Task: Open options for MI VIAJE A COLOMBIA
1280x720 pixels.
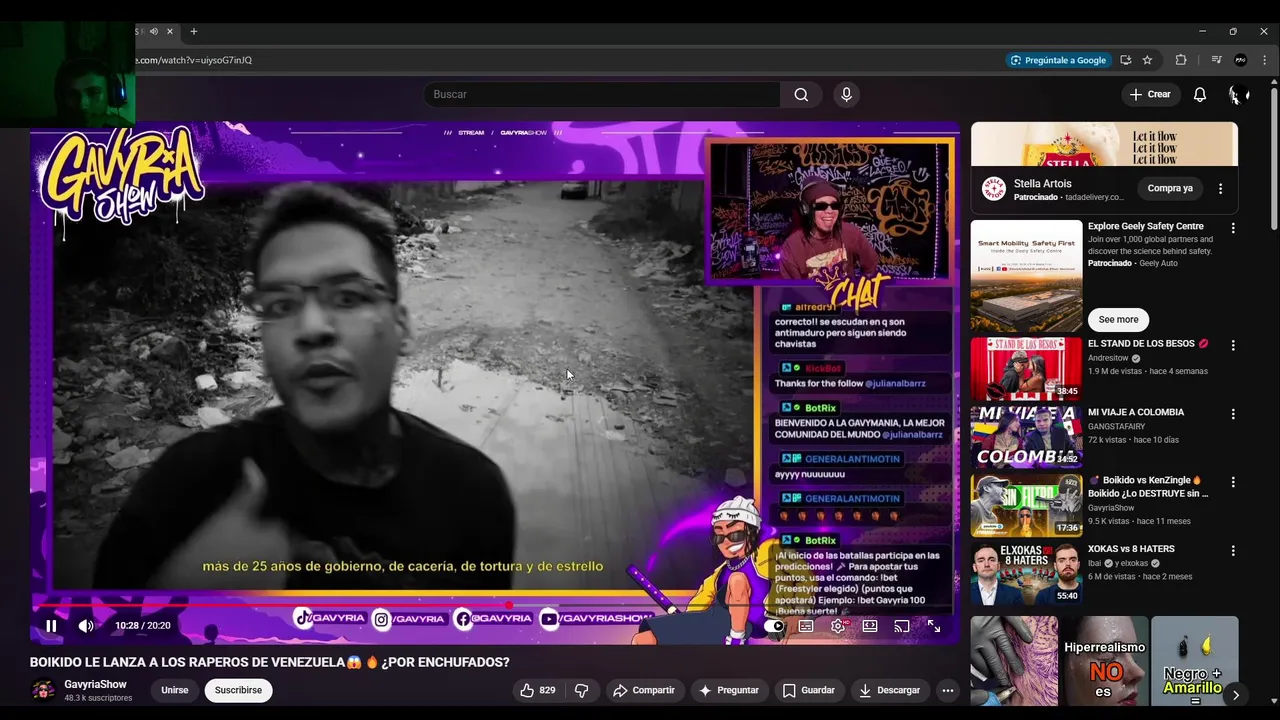Action: point(1233,414)
